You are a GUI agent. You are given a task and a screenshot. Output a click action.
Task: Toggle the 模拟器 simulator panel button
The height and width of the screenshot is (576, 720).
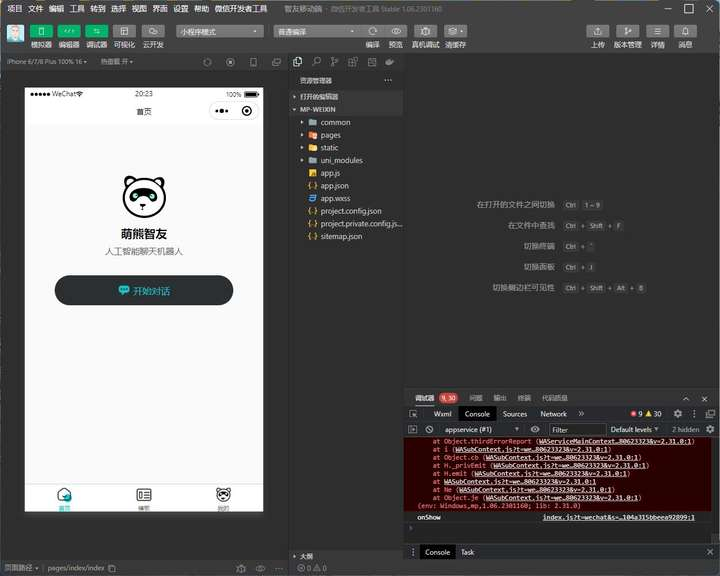point(41,32)
